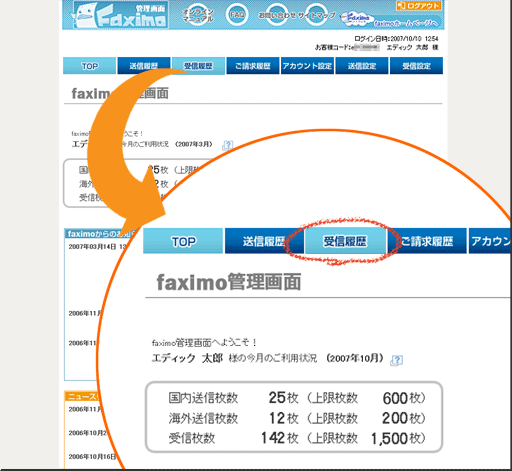Click the red-circled 受信履歴 tab in magnified view
512x471 pixels.
pos(345,241)
